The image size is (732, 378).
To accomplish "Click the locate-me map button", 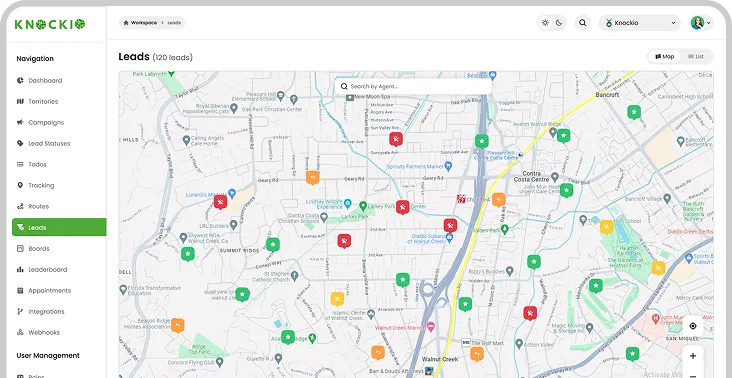I will (693, 326).
